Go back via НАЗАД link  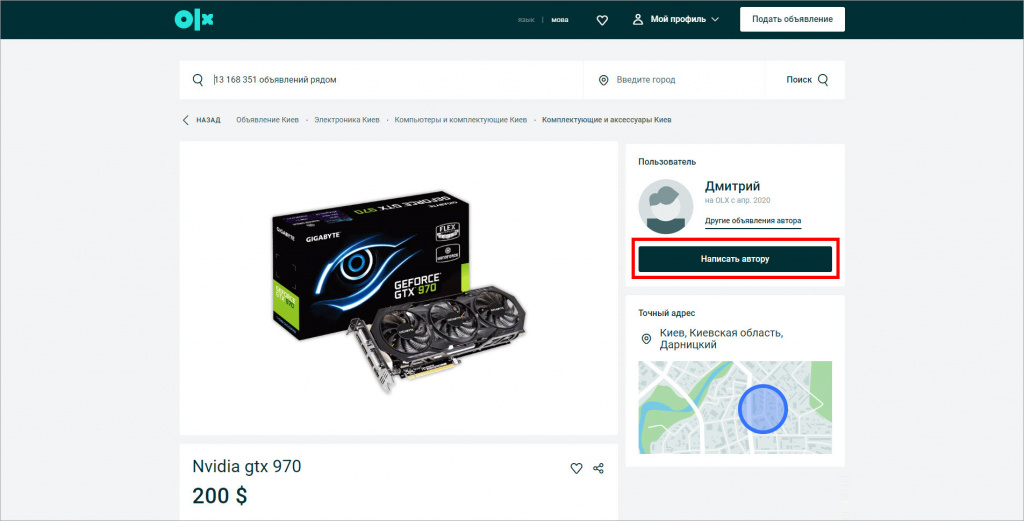pyautogui.click(x=201, y=120)
